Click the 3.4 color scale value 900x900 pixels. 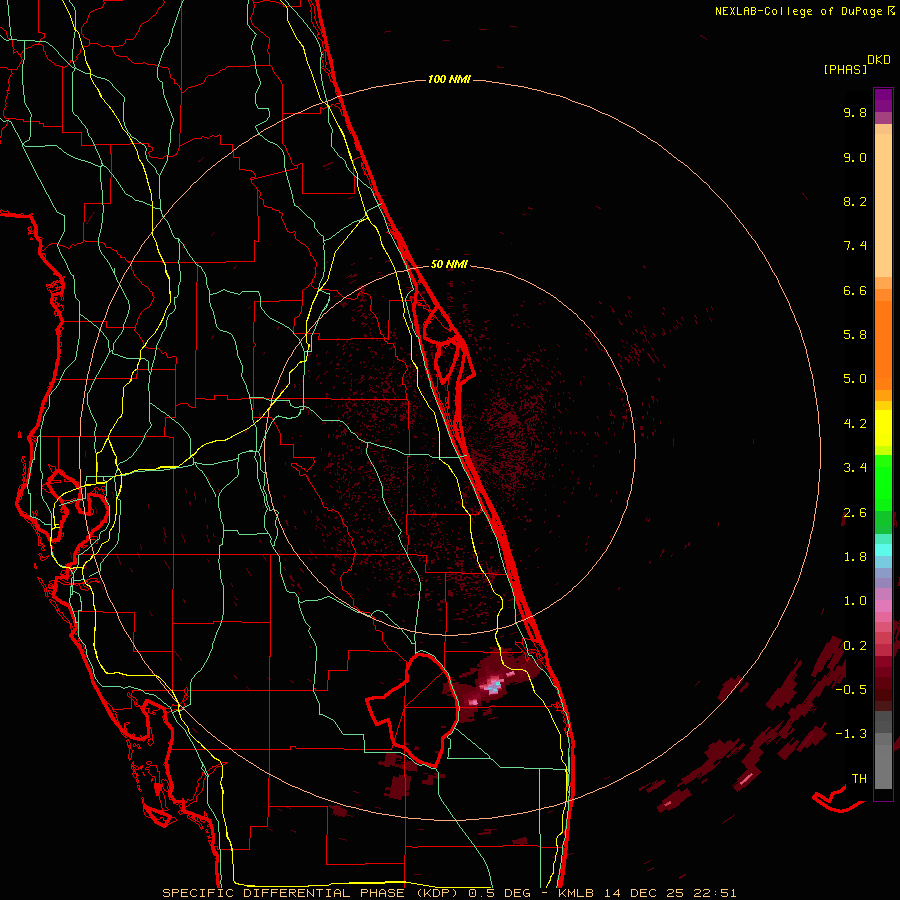(x=855, y=468)
